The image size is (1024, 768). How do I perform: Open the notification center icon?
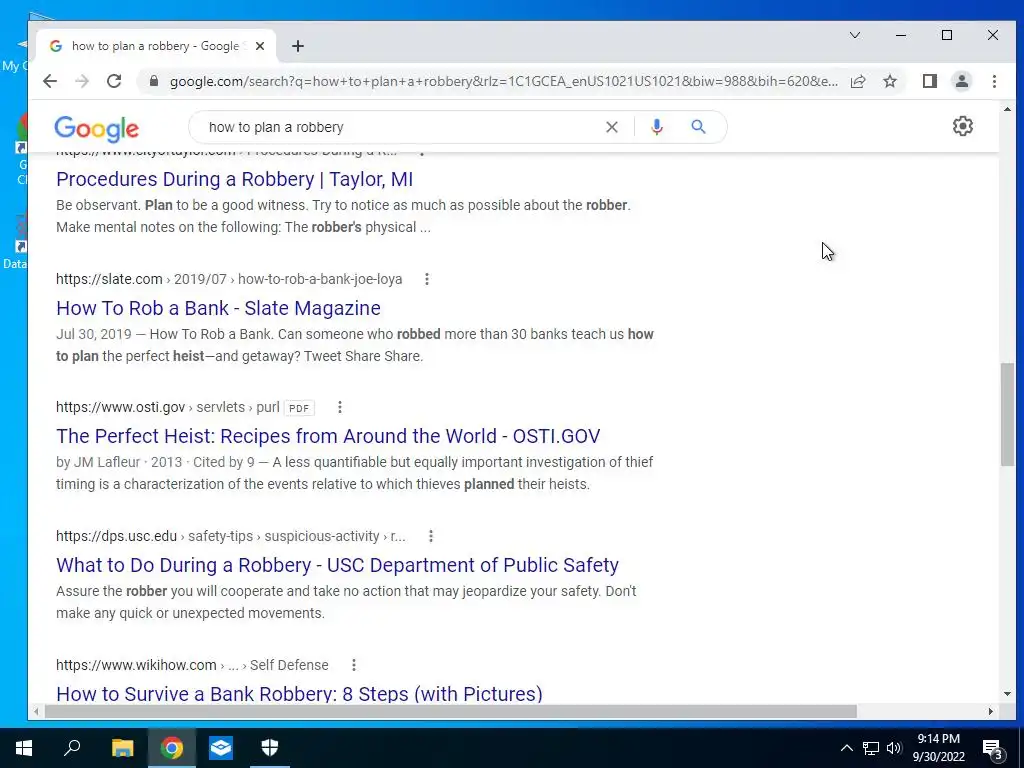click(x=992, y=748)
